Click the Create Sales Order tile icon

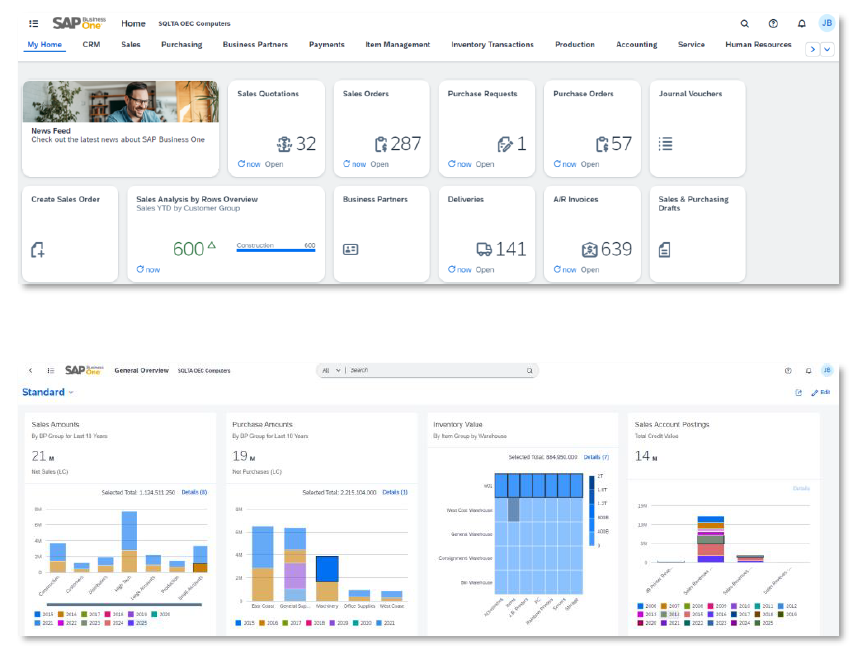38,250
